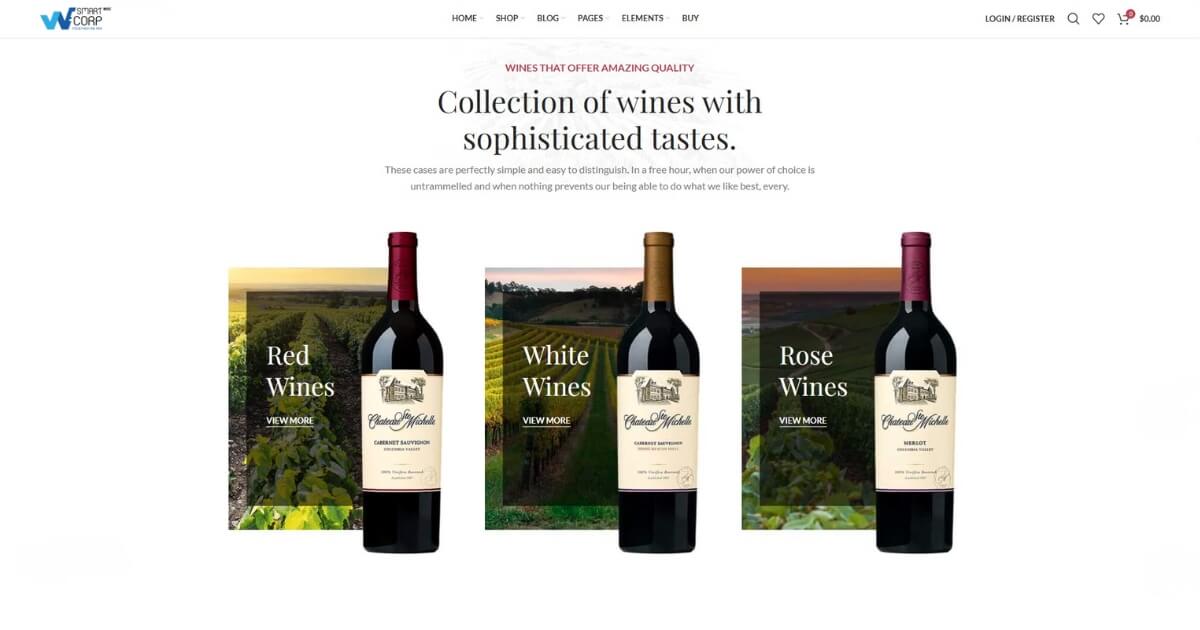This screenshot has width=1200, height=630.
Task: Expand the Shop menu dropdown
Action: click(510, 18)
